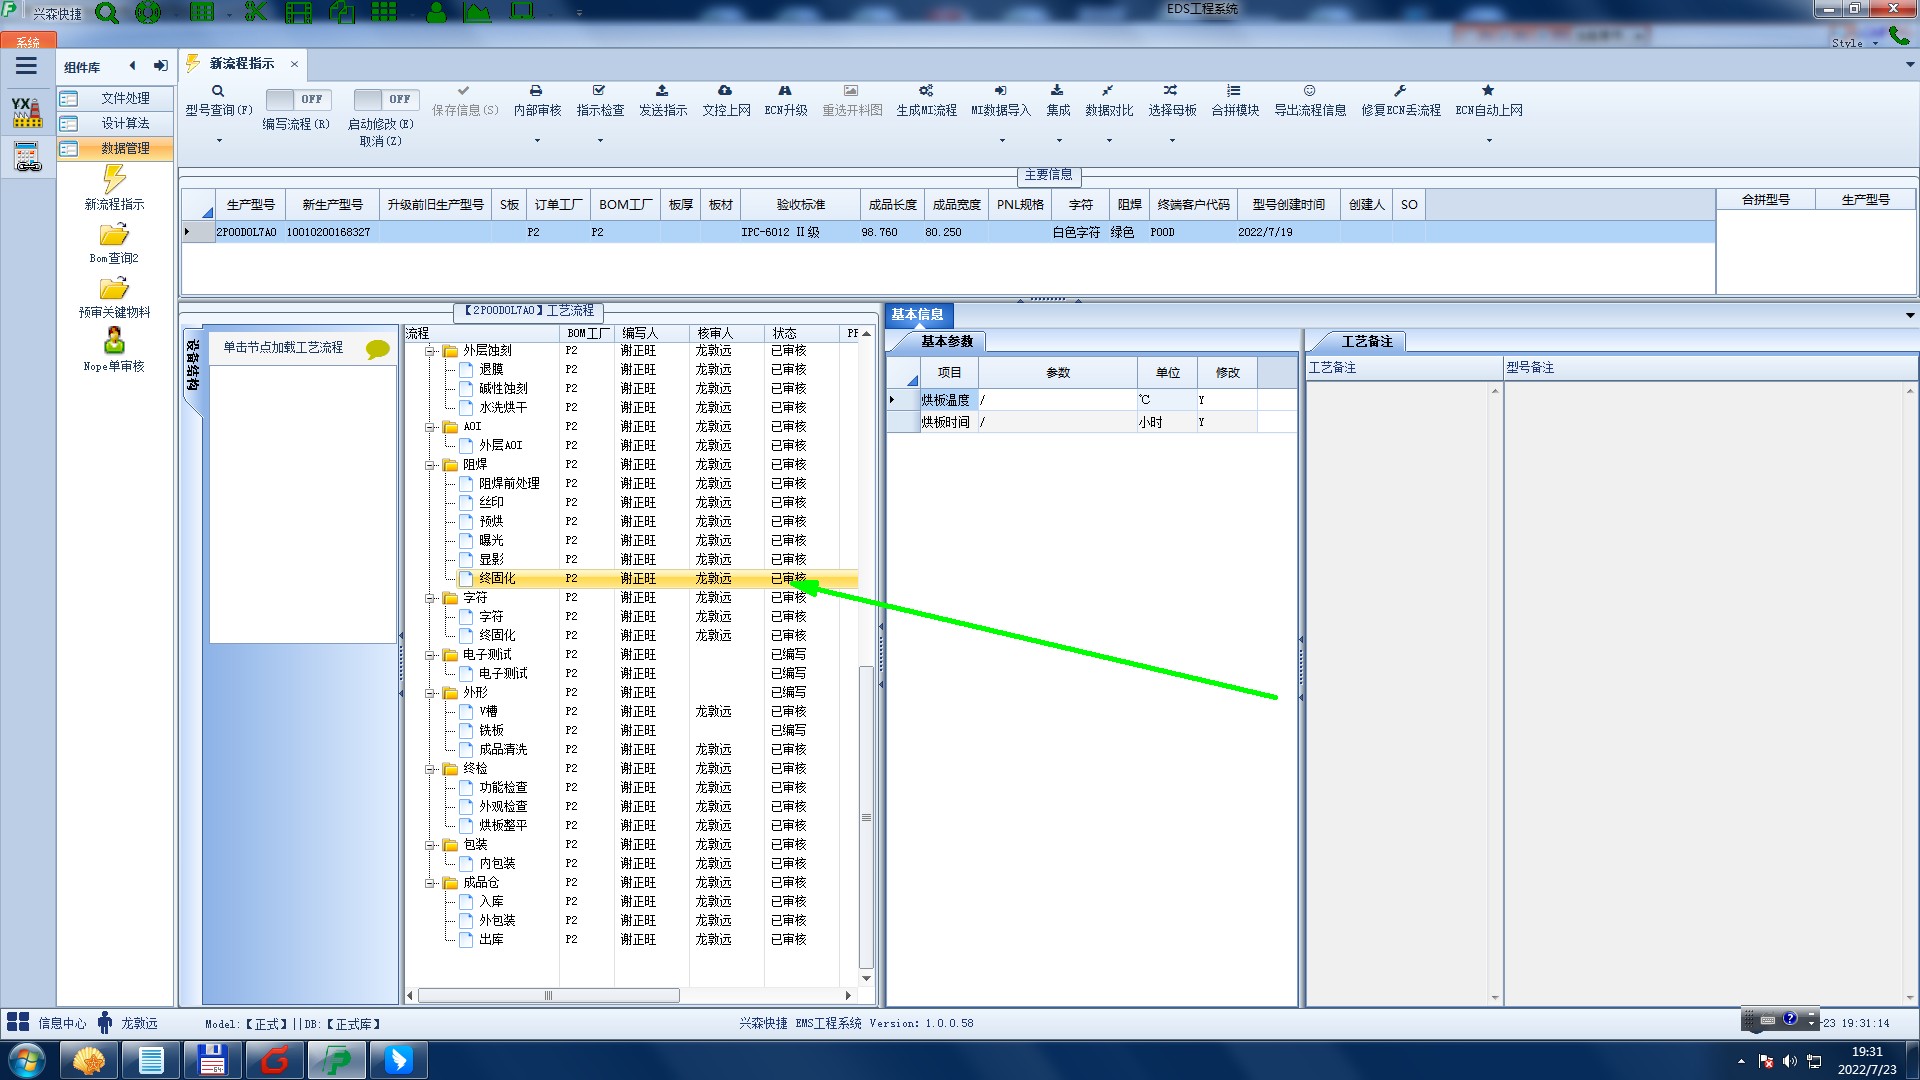The image size is (1920, 1080).
Task: Select the 工艺备注 tab
Action: click(x=1366, y=341)
